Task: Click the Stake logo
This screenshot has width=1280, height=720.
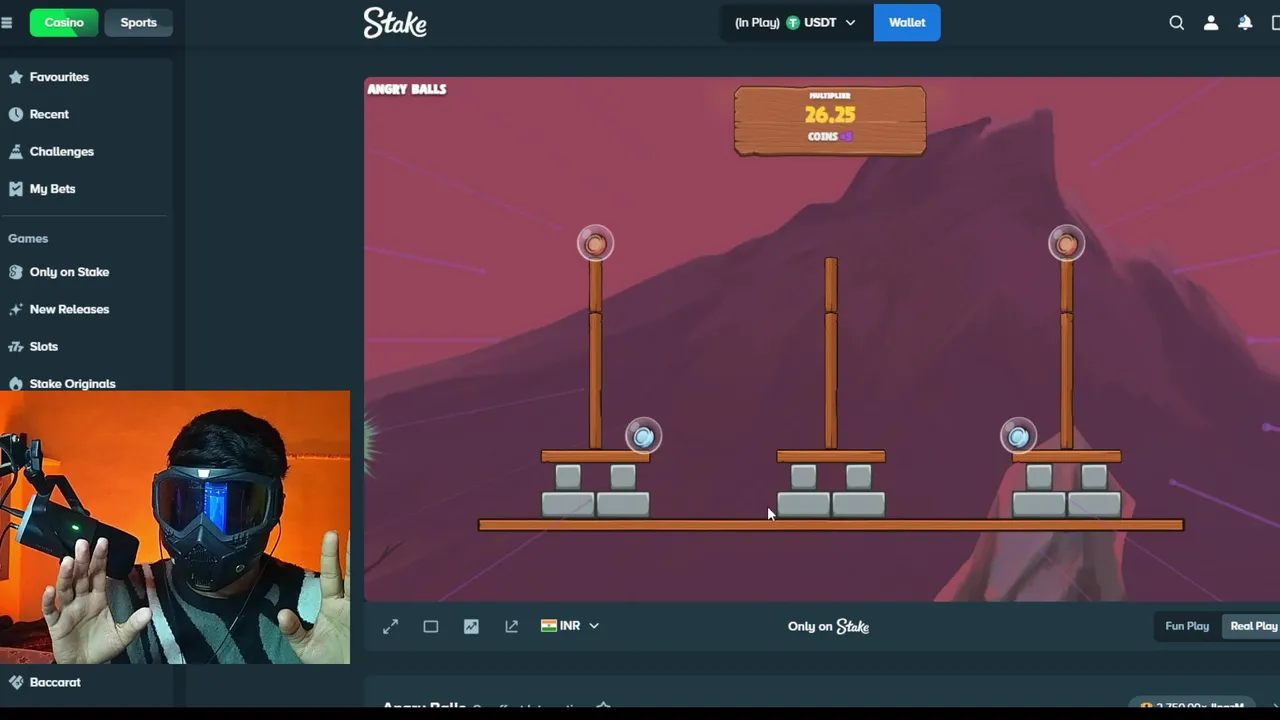Action: (395, 23)
